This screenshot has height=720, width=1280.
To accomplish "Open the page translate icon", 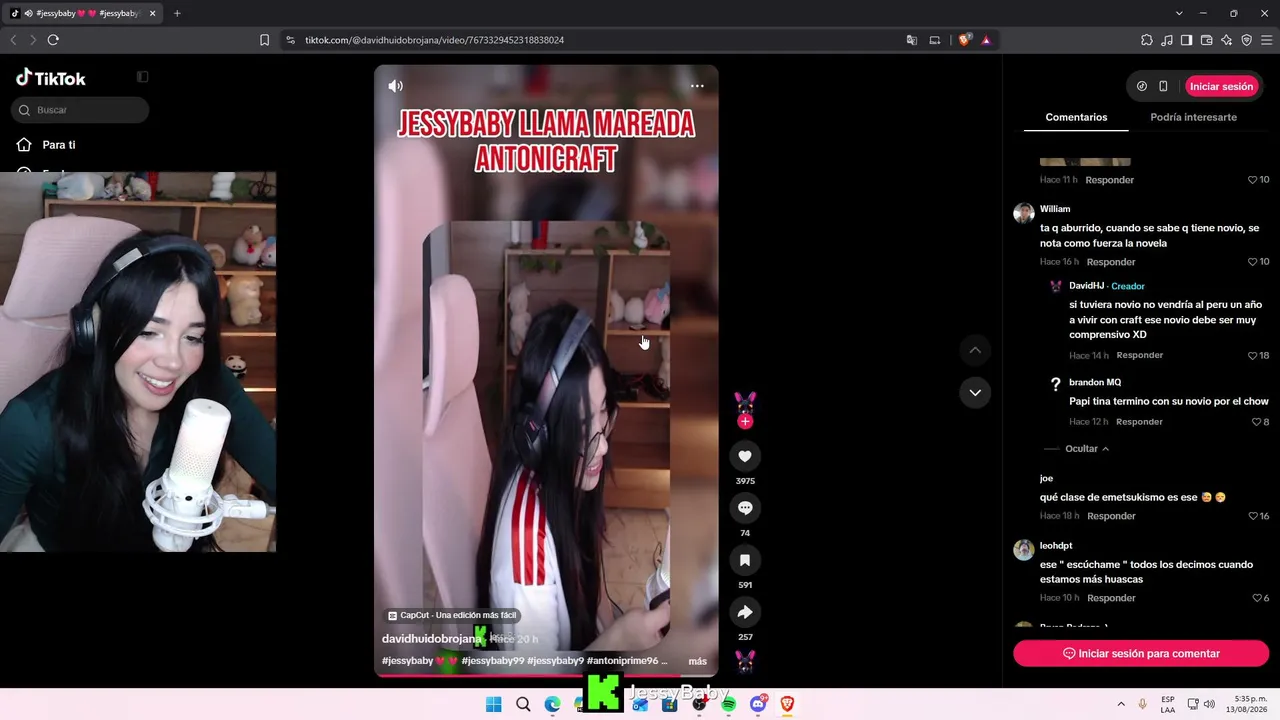I will click(x=911, y=40).
